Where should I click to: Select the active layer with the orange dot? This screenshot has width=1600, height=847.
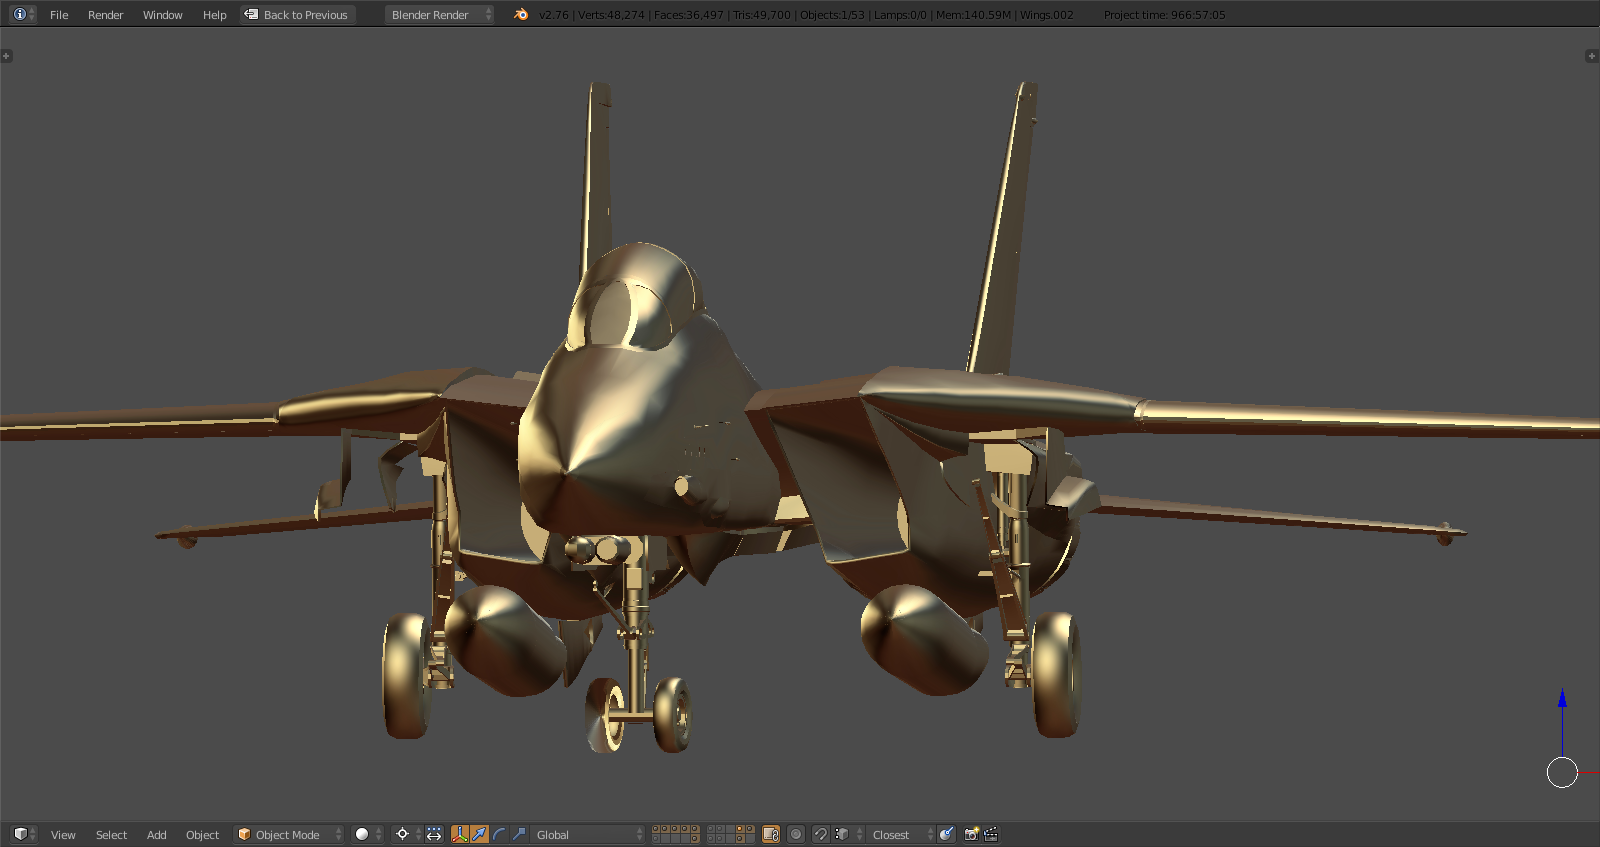pyautogui.click(x=739, y=829)
